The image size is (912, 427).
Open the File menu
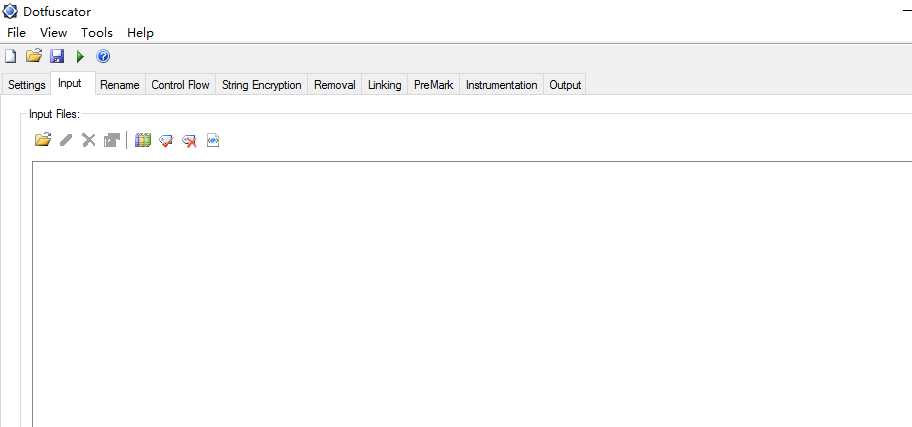tap(16, 33)
